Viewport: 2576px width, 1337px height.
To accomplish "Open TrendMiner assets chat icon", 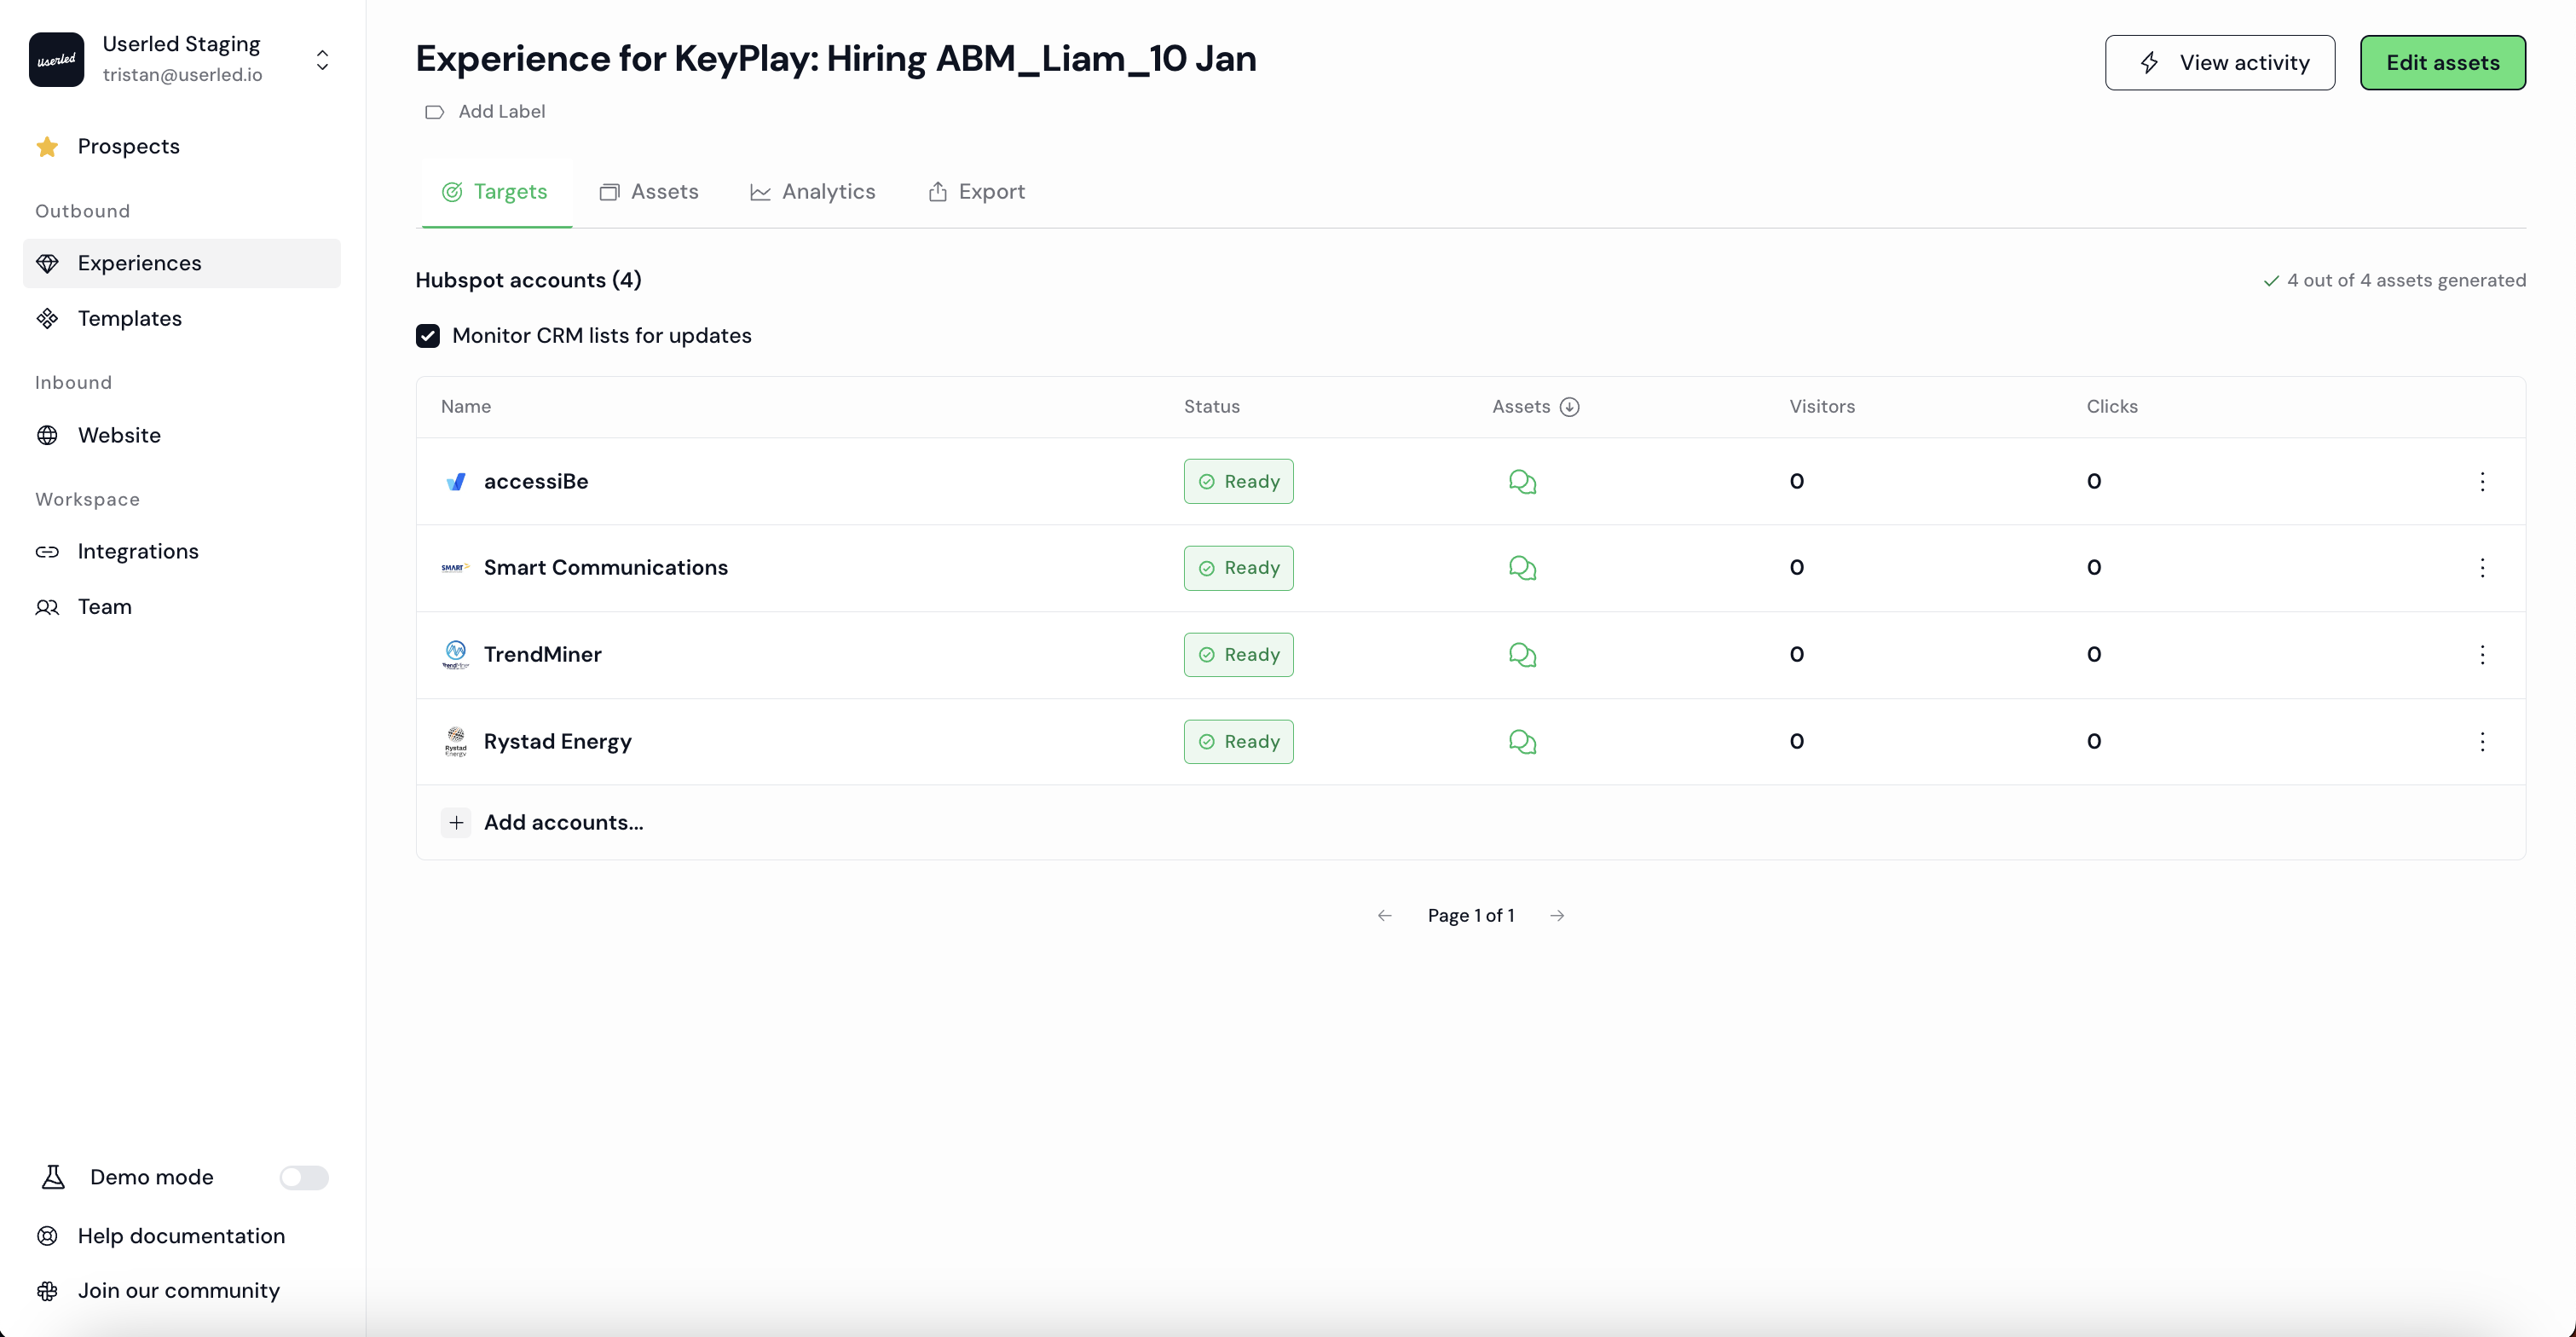I will [x=1522, y=655].
